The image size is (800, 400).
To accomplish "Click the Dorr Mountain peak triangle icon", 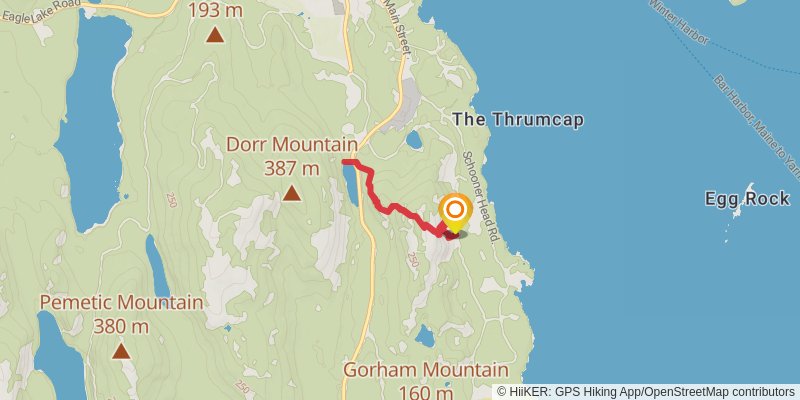I will click(x=291, y=193).
